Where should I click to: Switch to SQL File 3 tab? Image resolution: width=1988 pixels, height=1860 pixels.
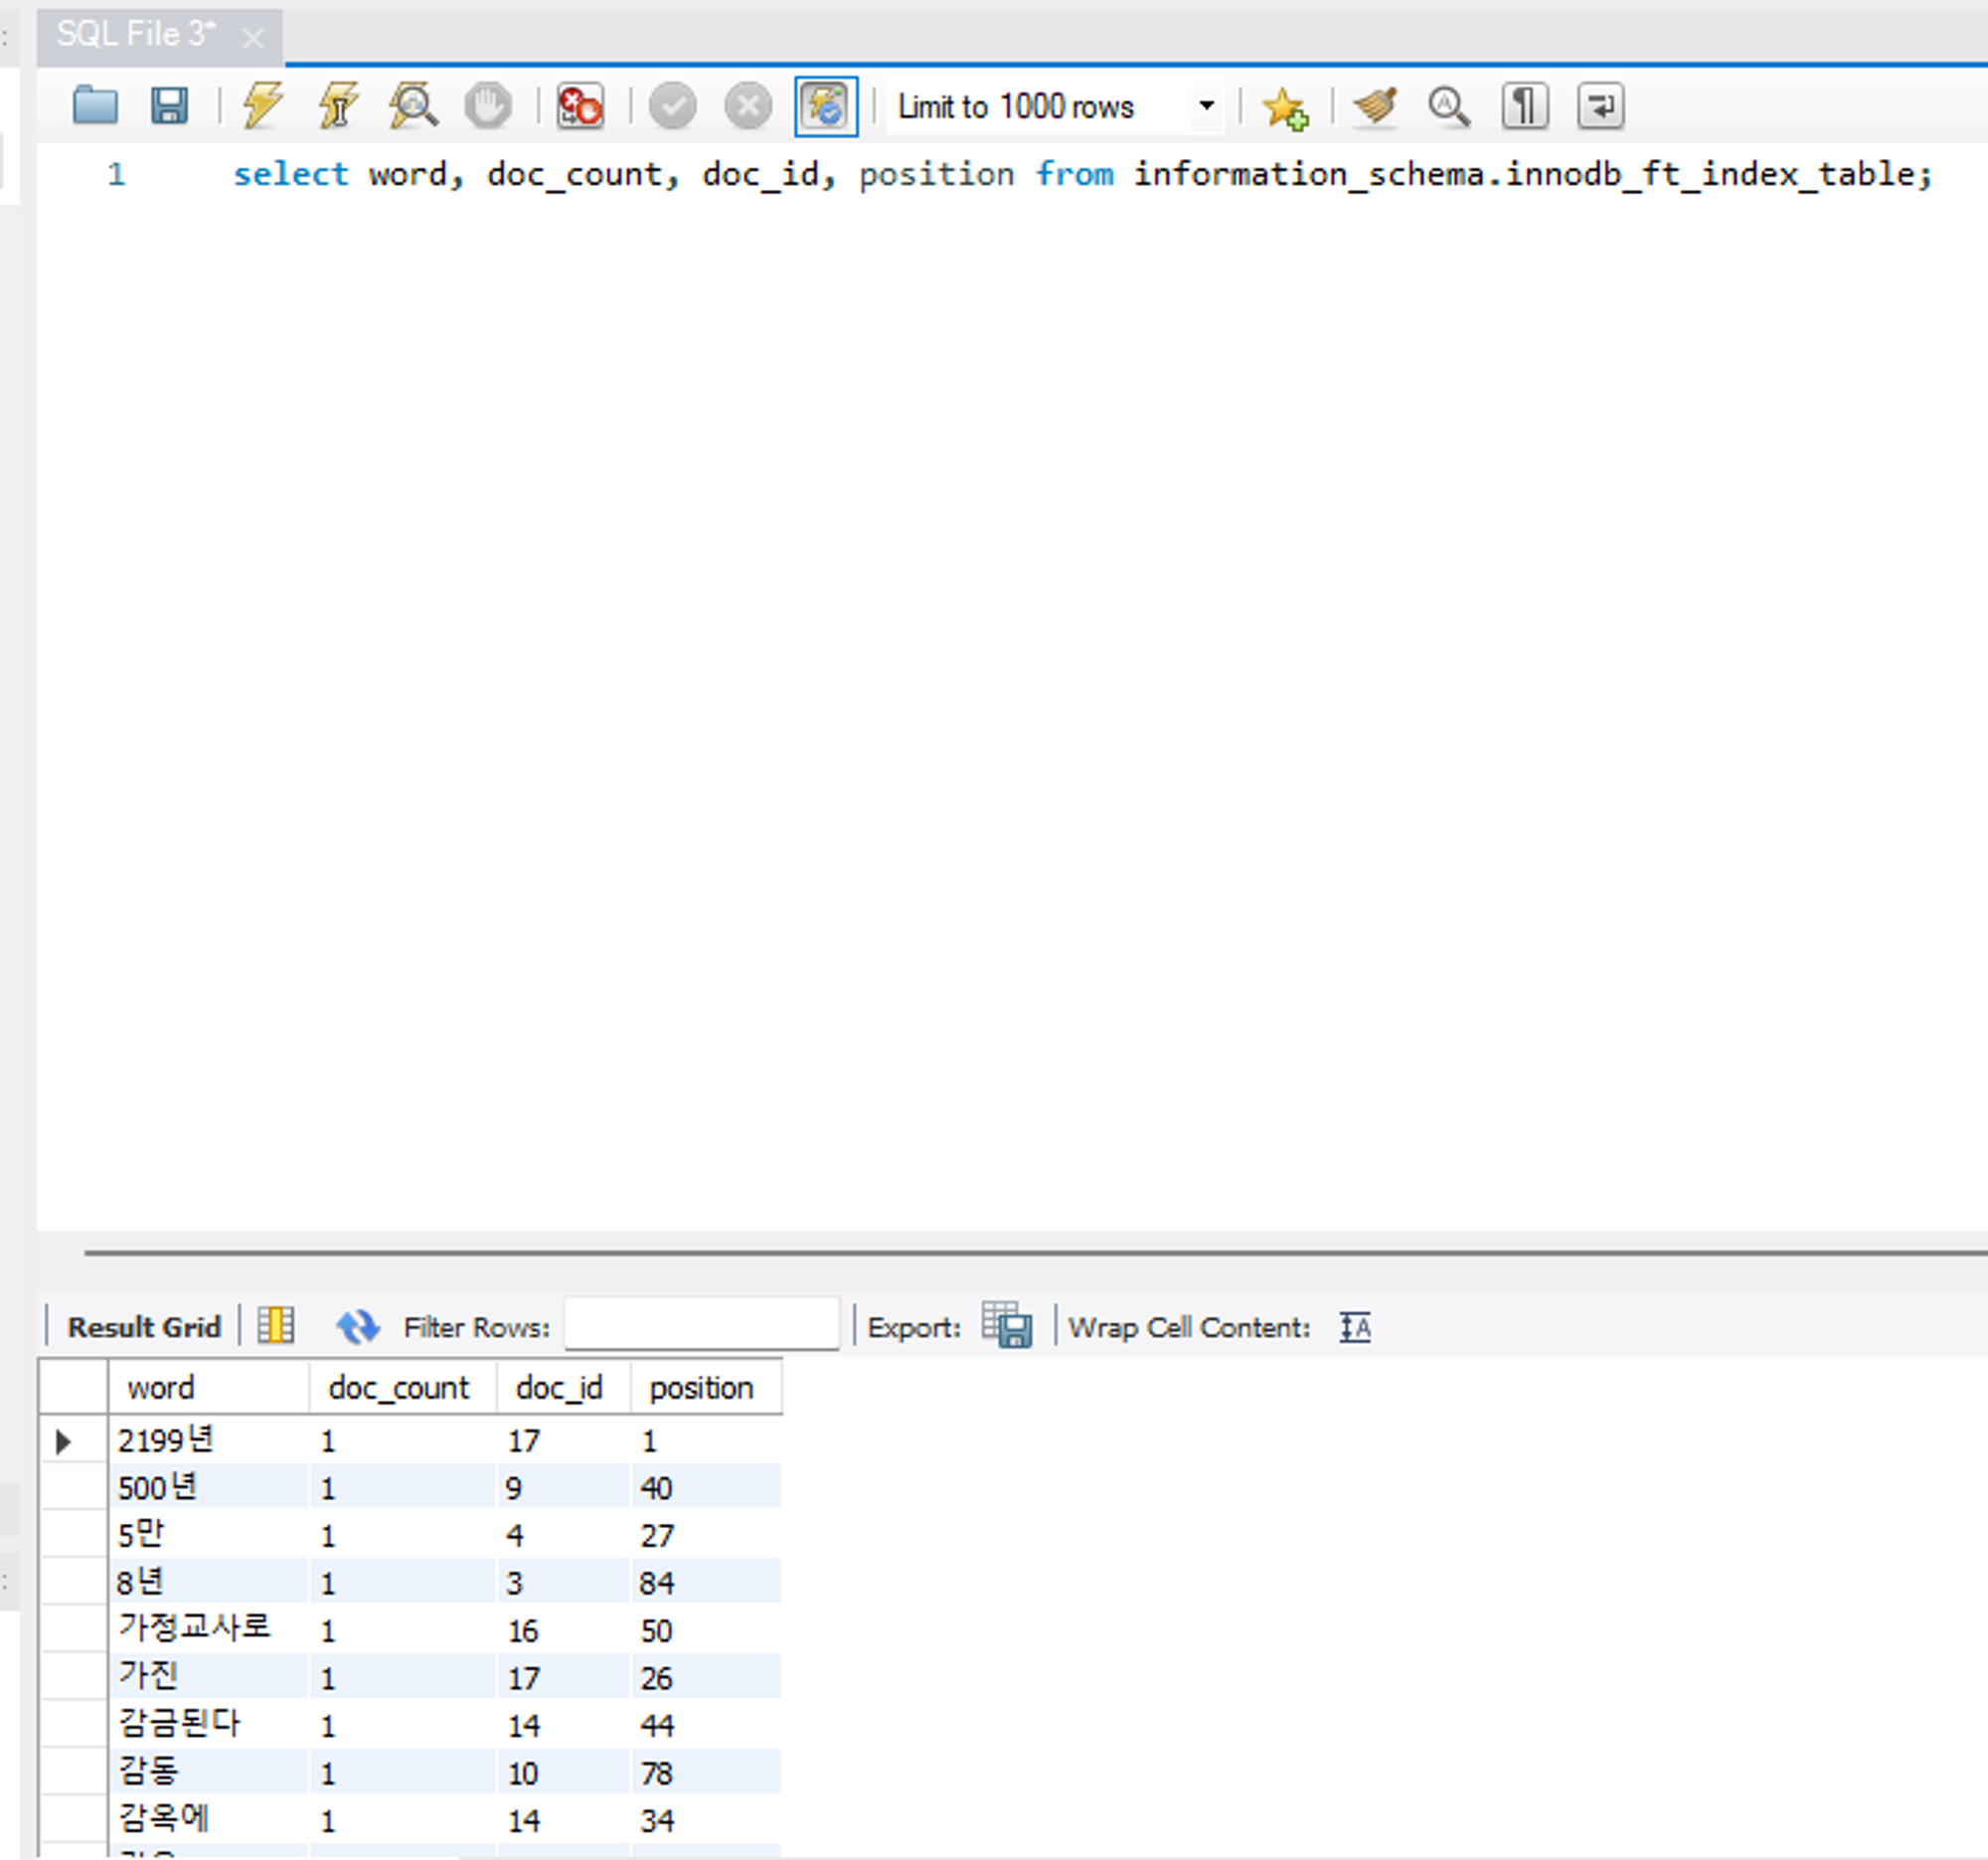tap(135, 35)
